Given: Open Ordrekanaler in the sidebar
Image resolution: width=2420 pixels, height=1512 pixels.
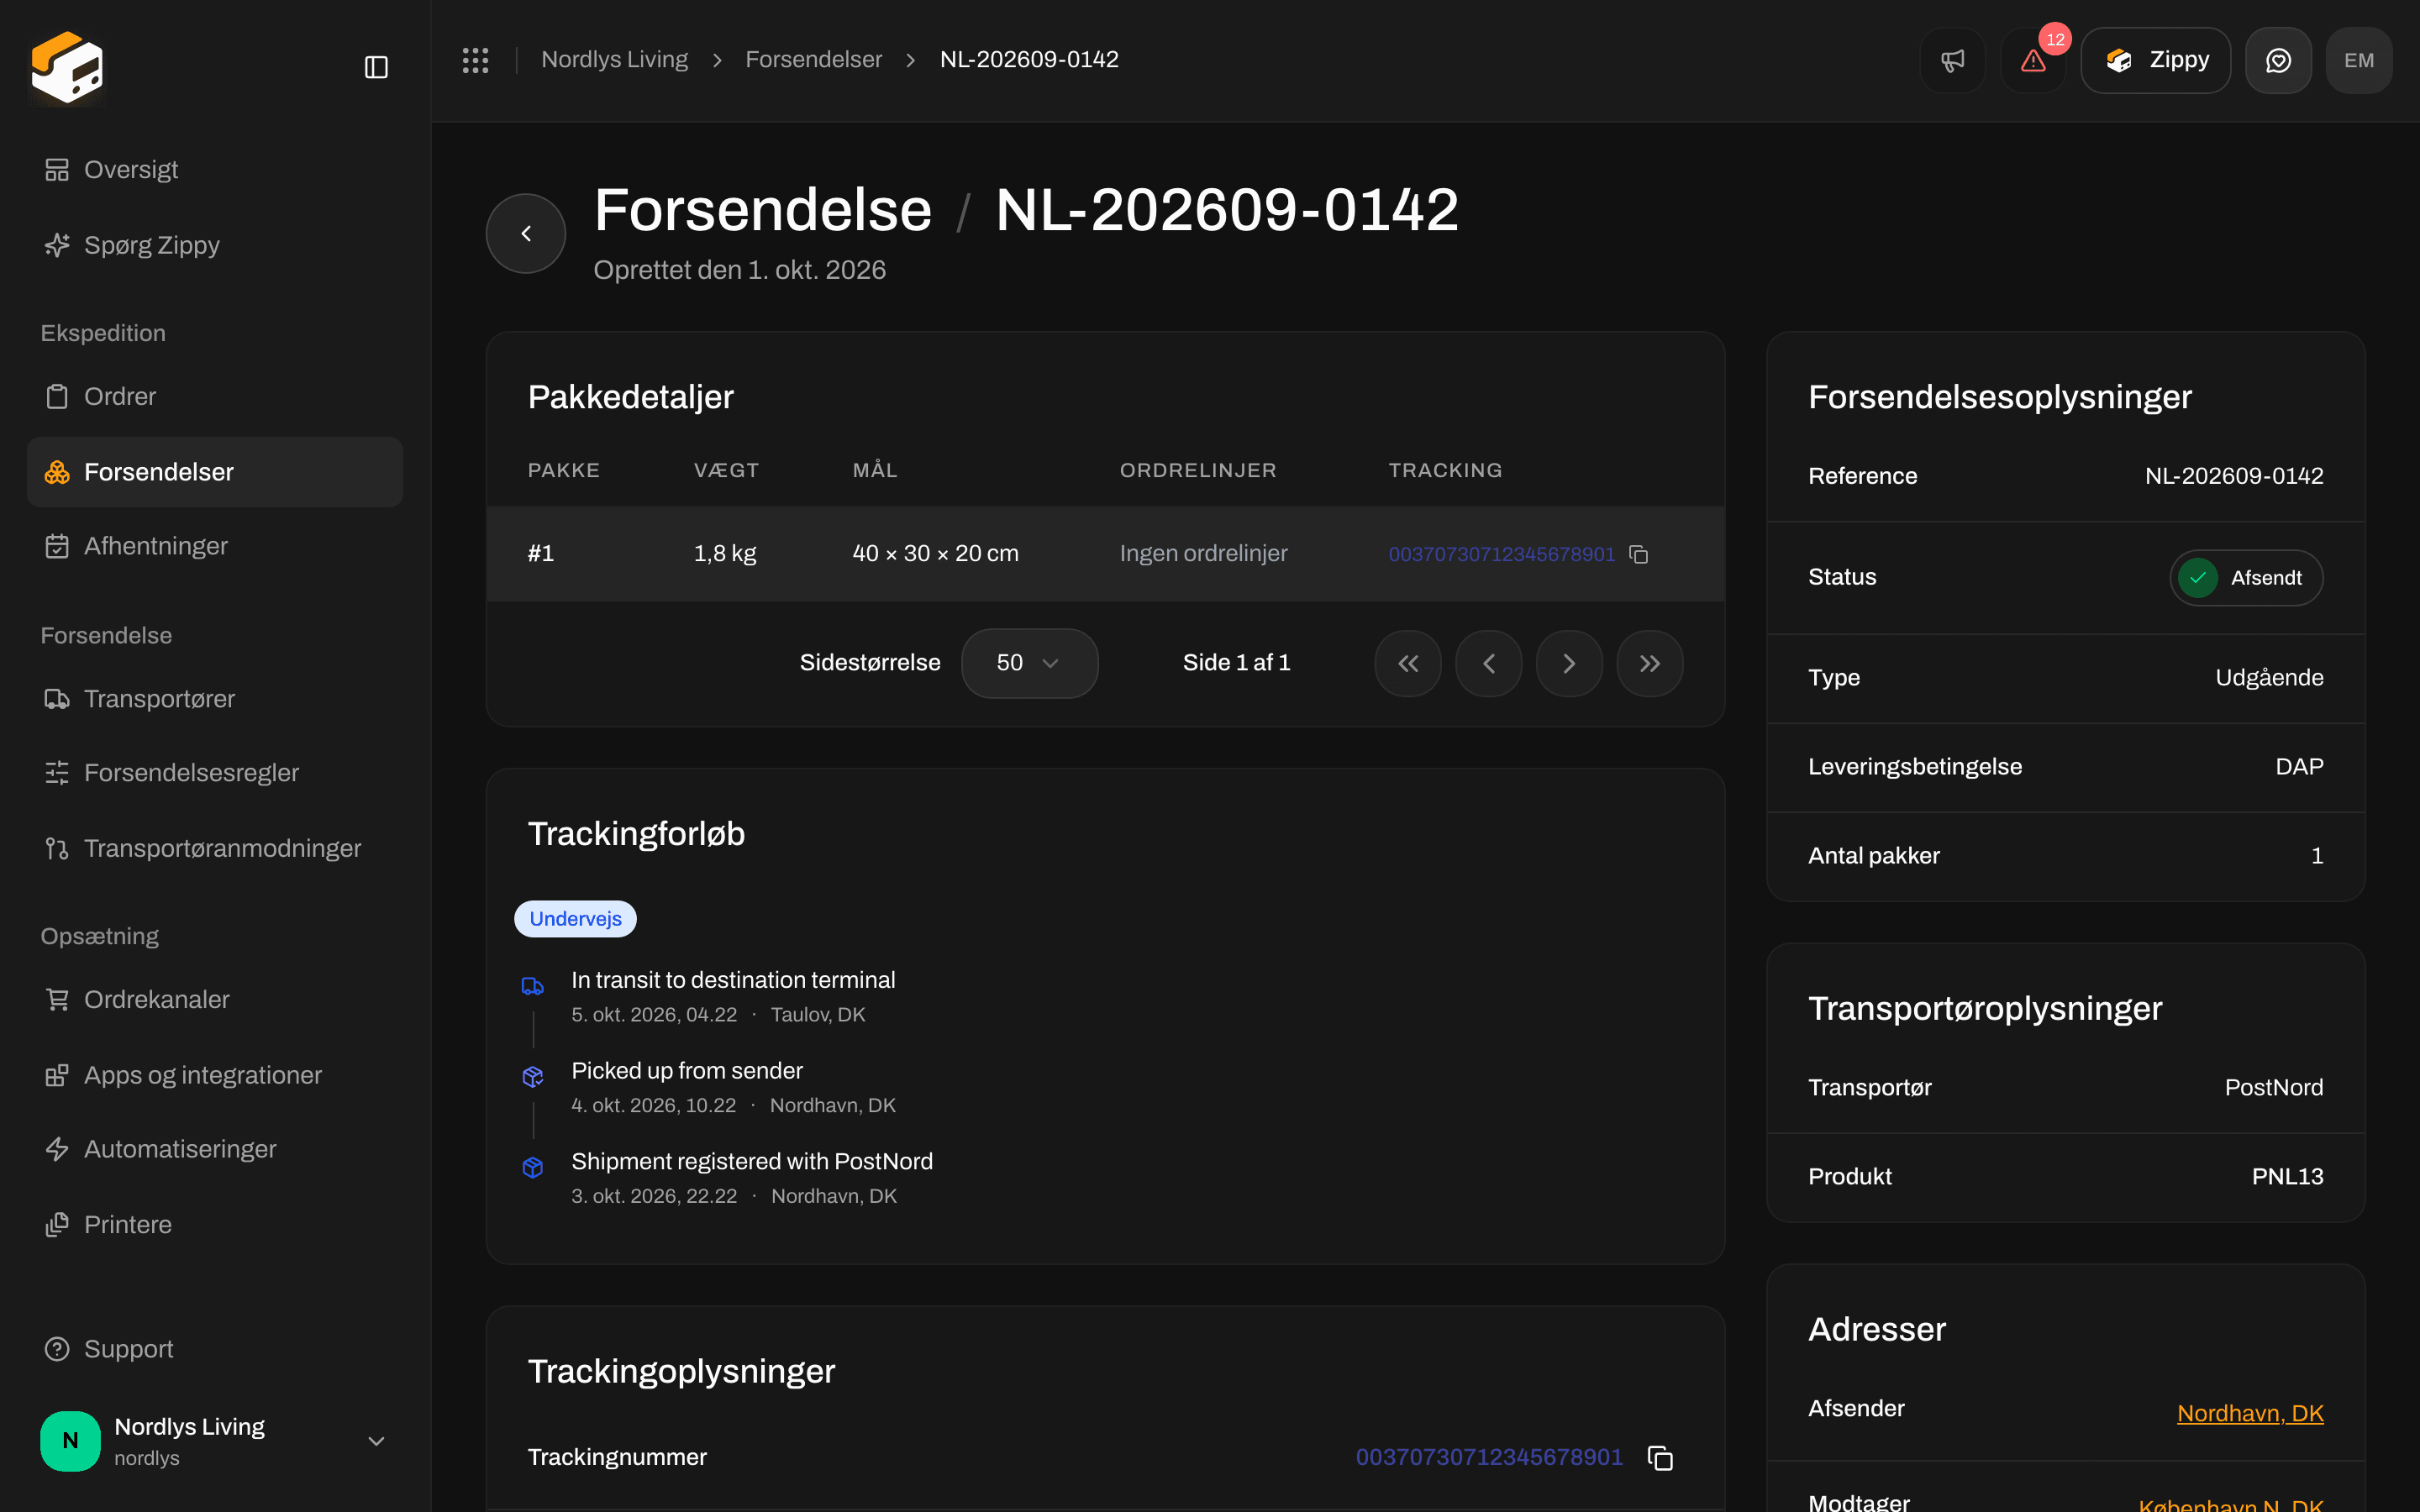Looking at the screenshot, I should coord(215,1000).
